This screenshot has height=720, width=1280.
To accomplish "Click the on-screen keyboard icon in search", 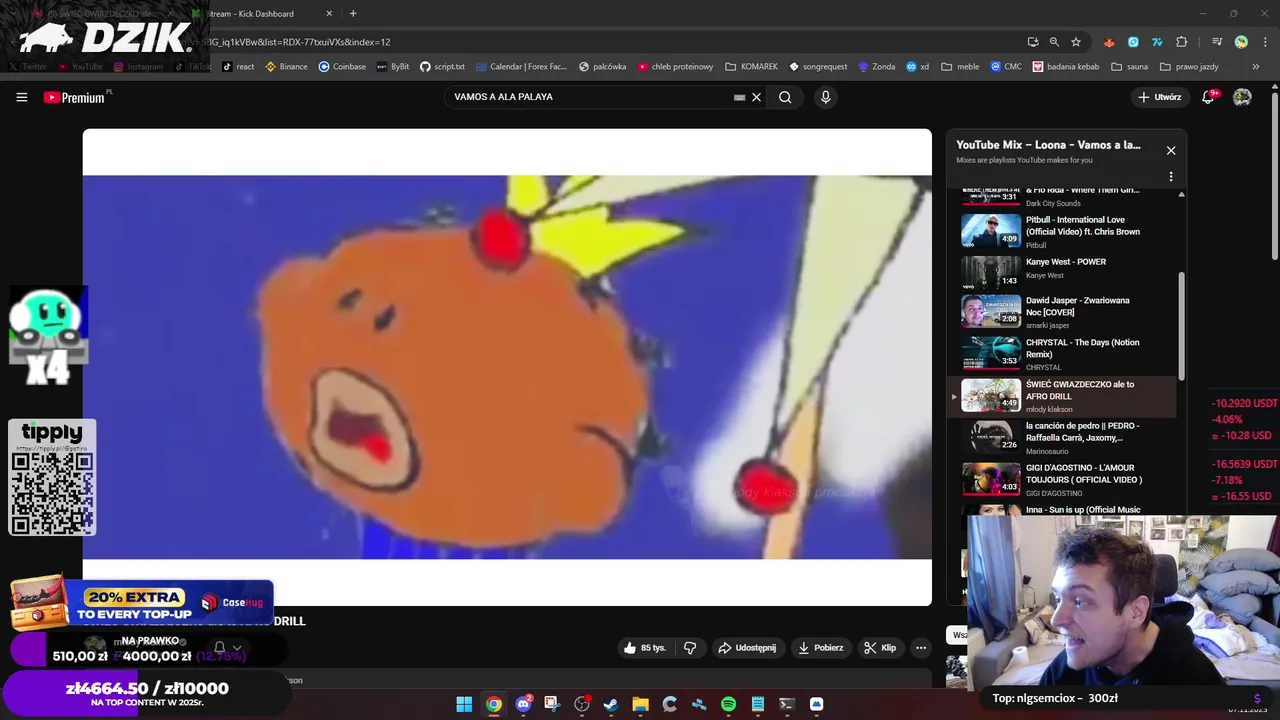I will pyautogui.click(x=740, y=97).
